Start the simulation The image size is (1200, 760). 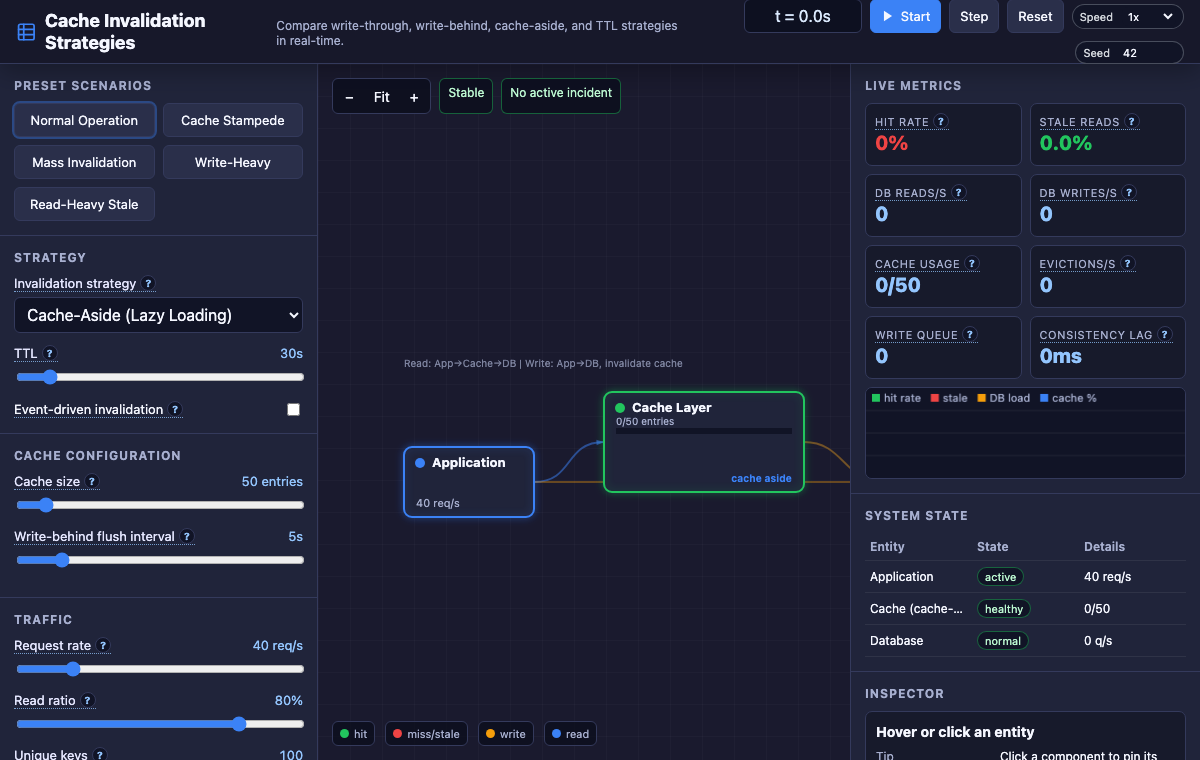[905, 17]
